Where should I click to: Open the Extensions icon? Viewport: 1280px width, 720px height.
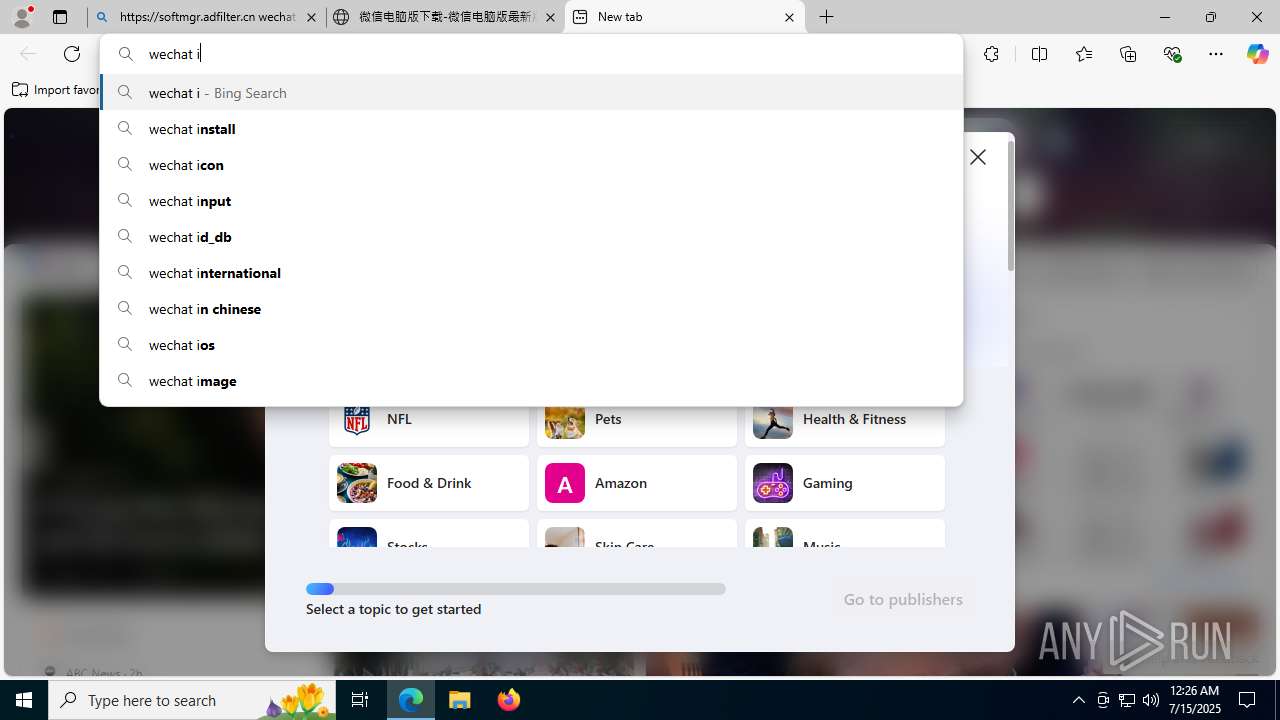point(991,54)
